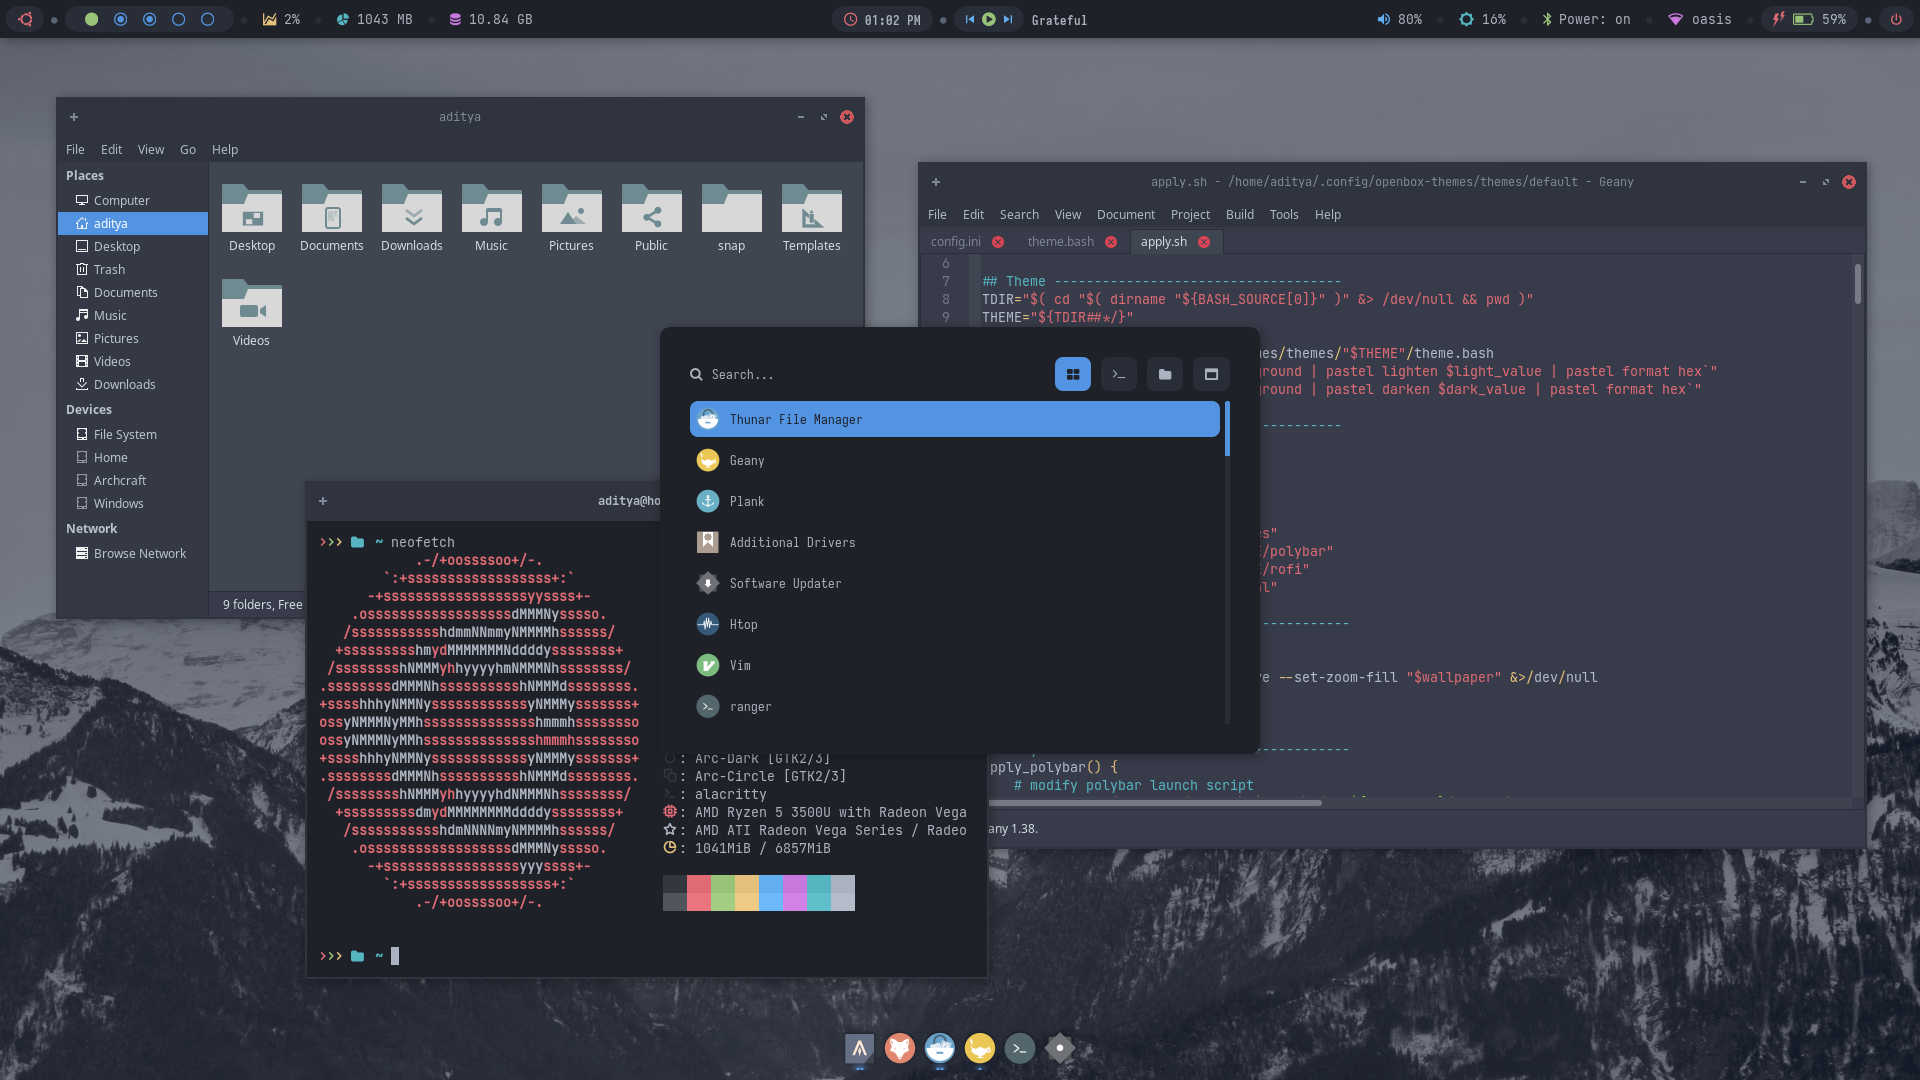Switch rofi to file browser mode
The image size is (1920, 1080).
click(1164, 374)
